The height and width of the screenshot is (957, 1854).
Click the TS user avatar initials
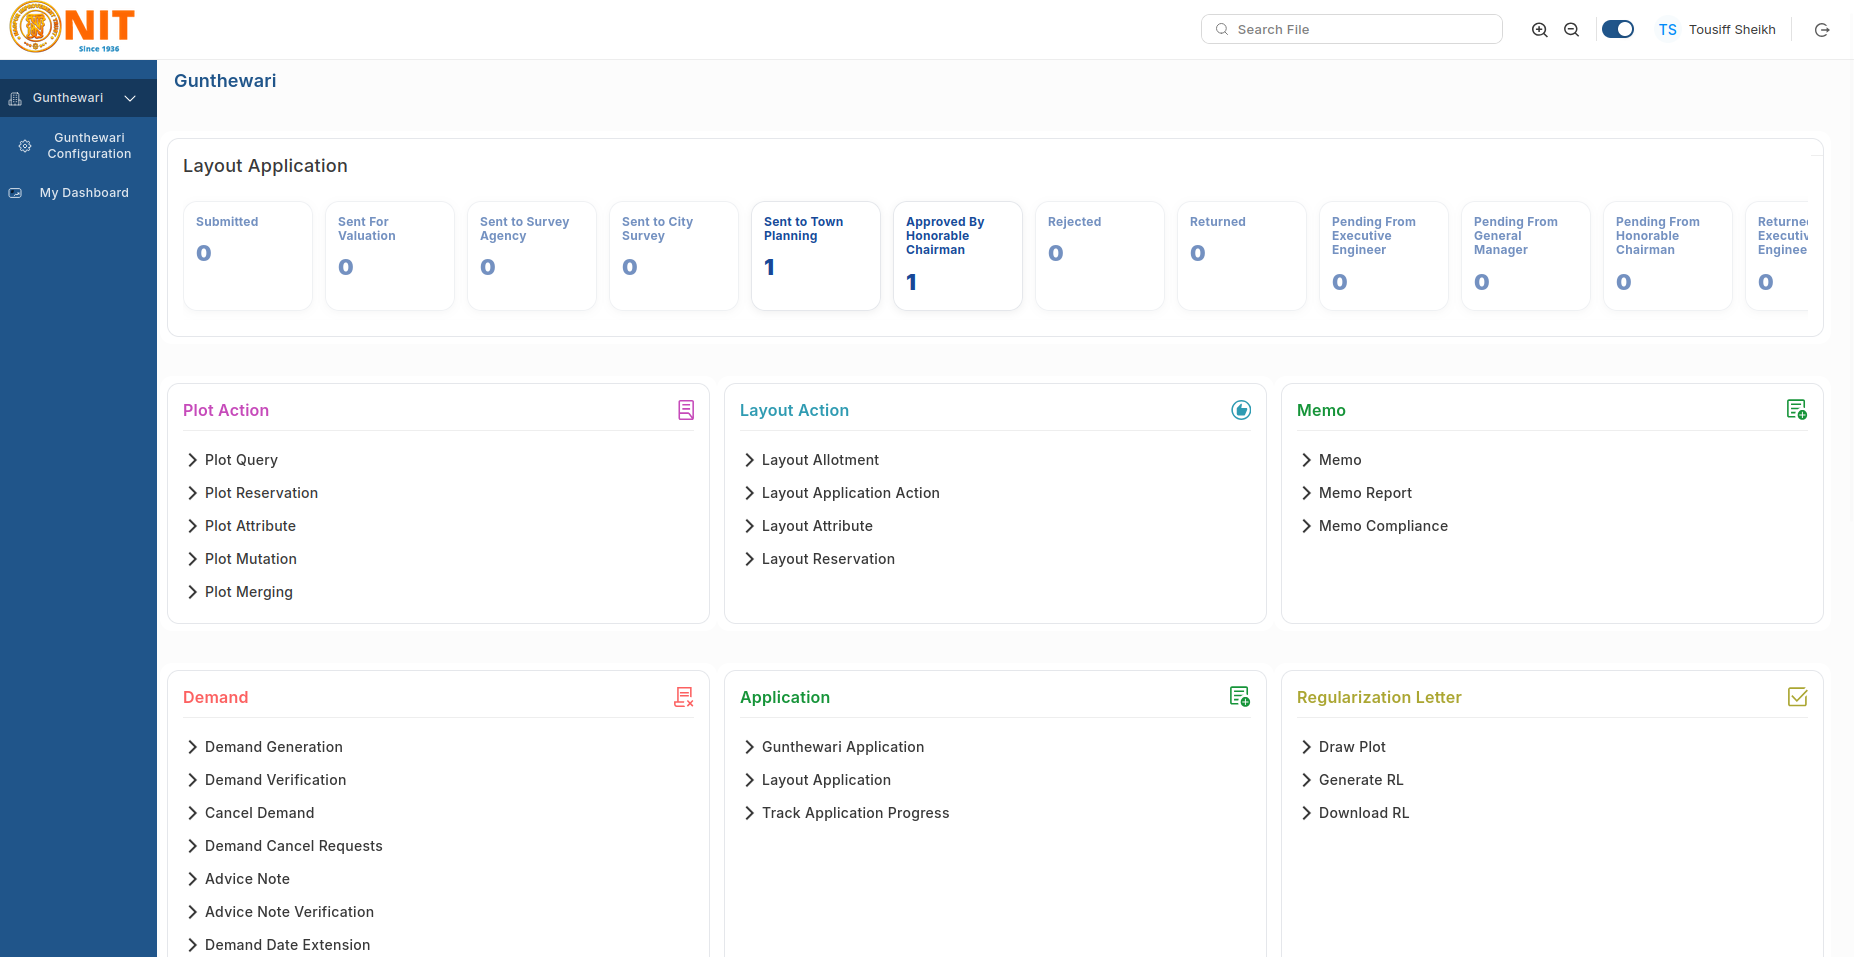pyautogui.click(x=1667, y=30)
